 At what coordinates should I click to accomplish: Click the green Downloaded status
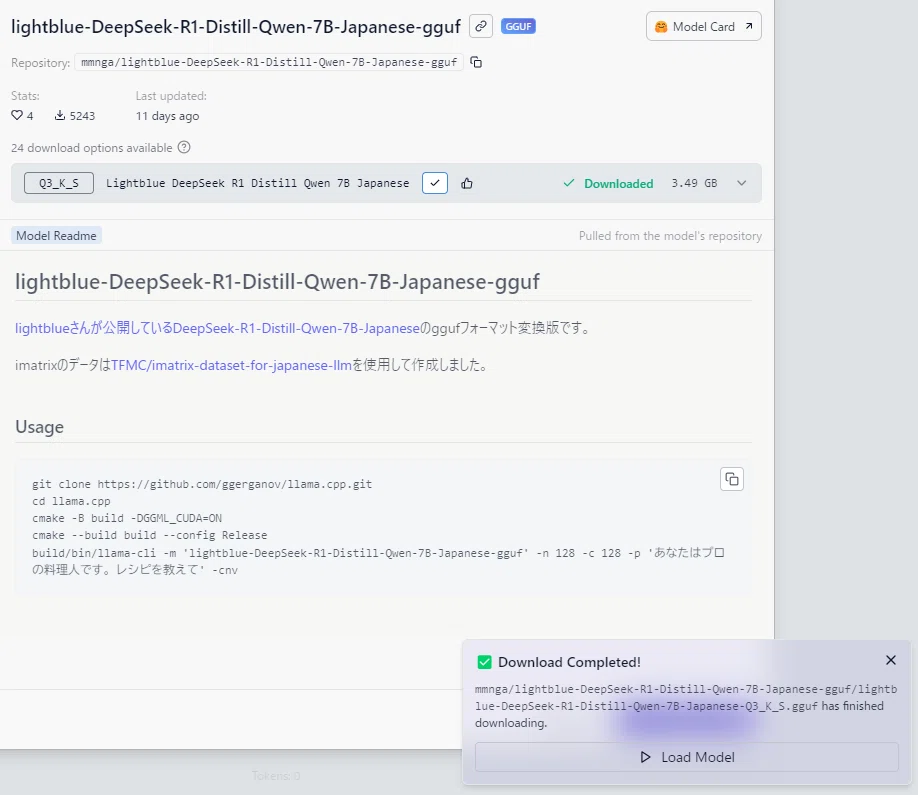click(608, 183)
